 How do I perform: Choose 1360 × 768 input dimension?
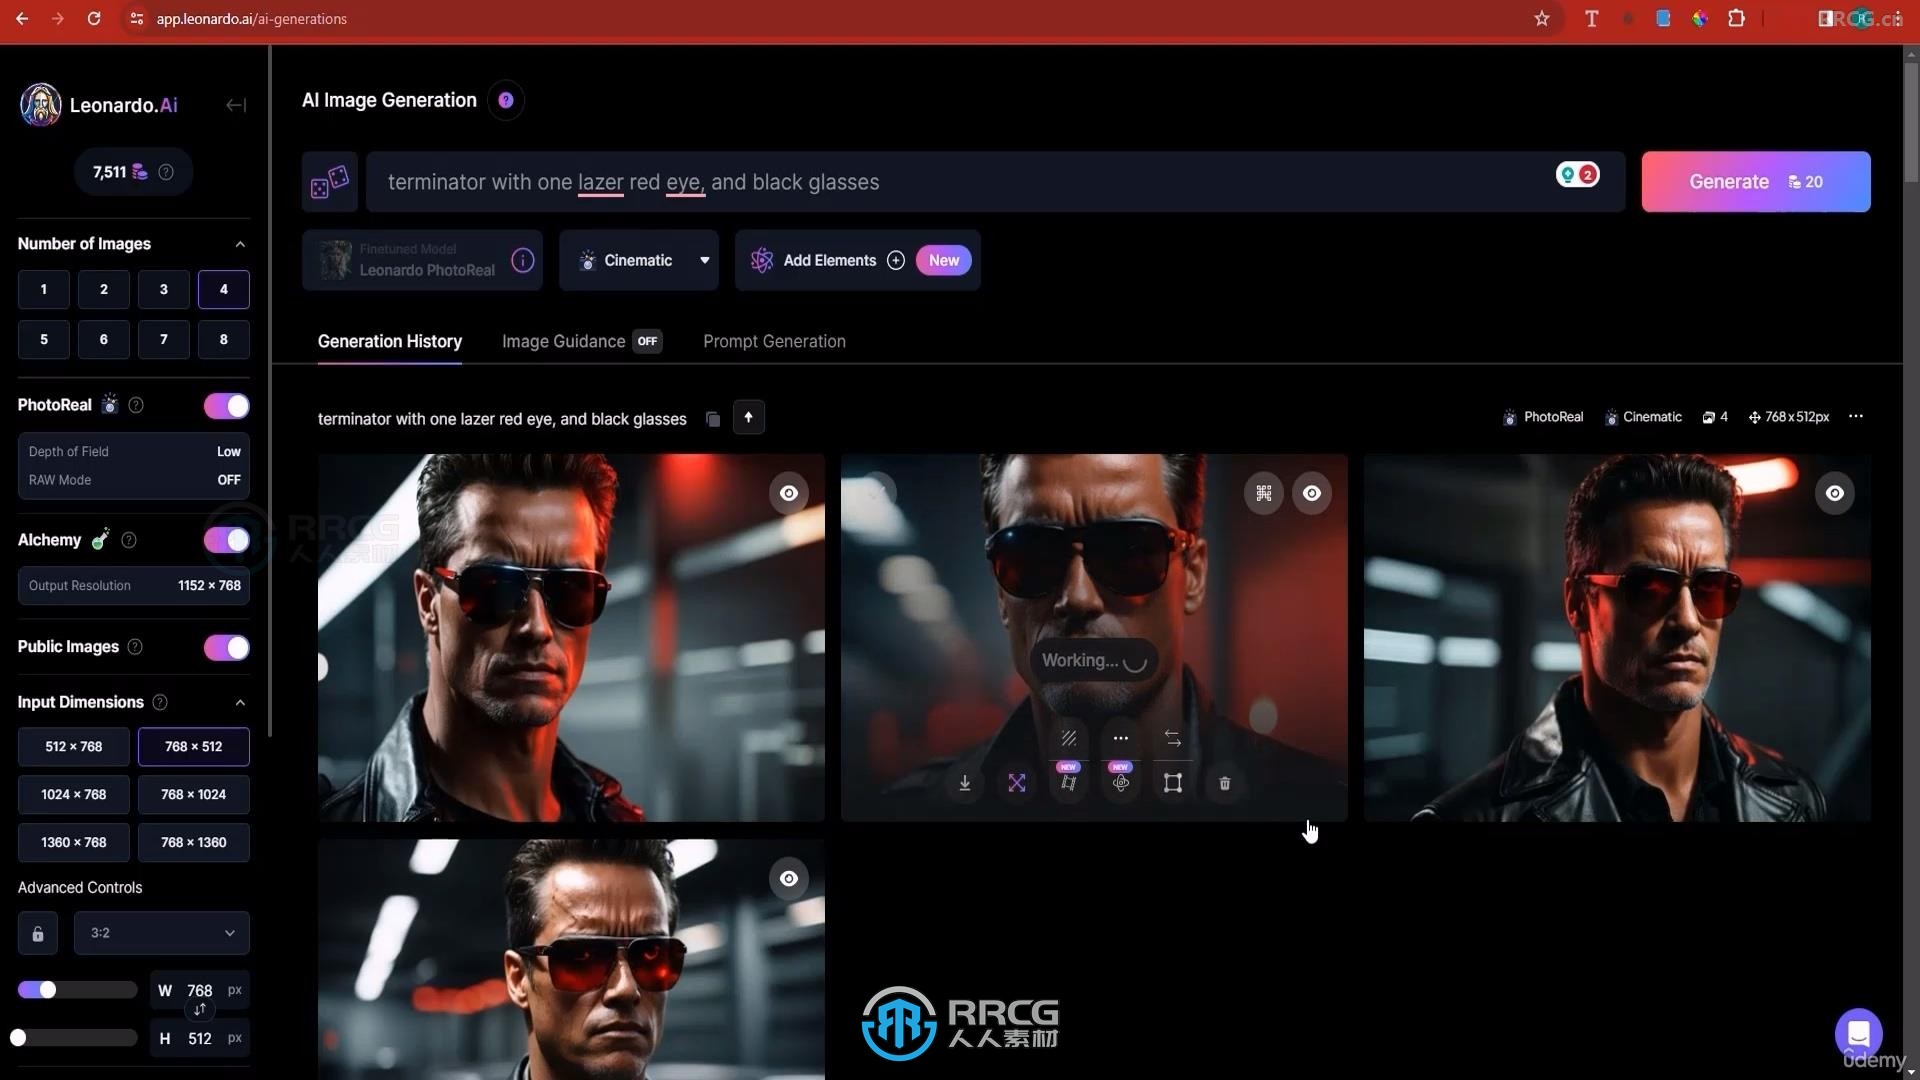pos(74,843)
